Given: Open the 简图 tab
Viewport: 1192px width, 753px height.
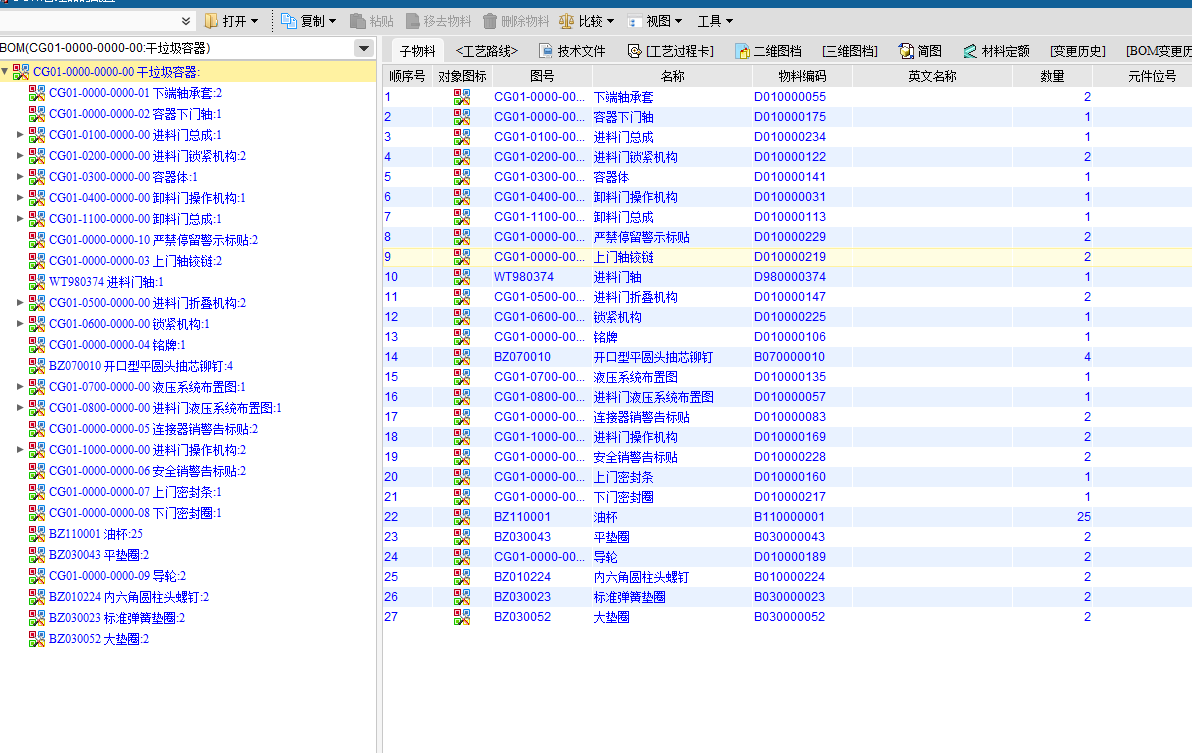Looking at the screenshot, I should [920, 51].
